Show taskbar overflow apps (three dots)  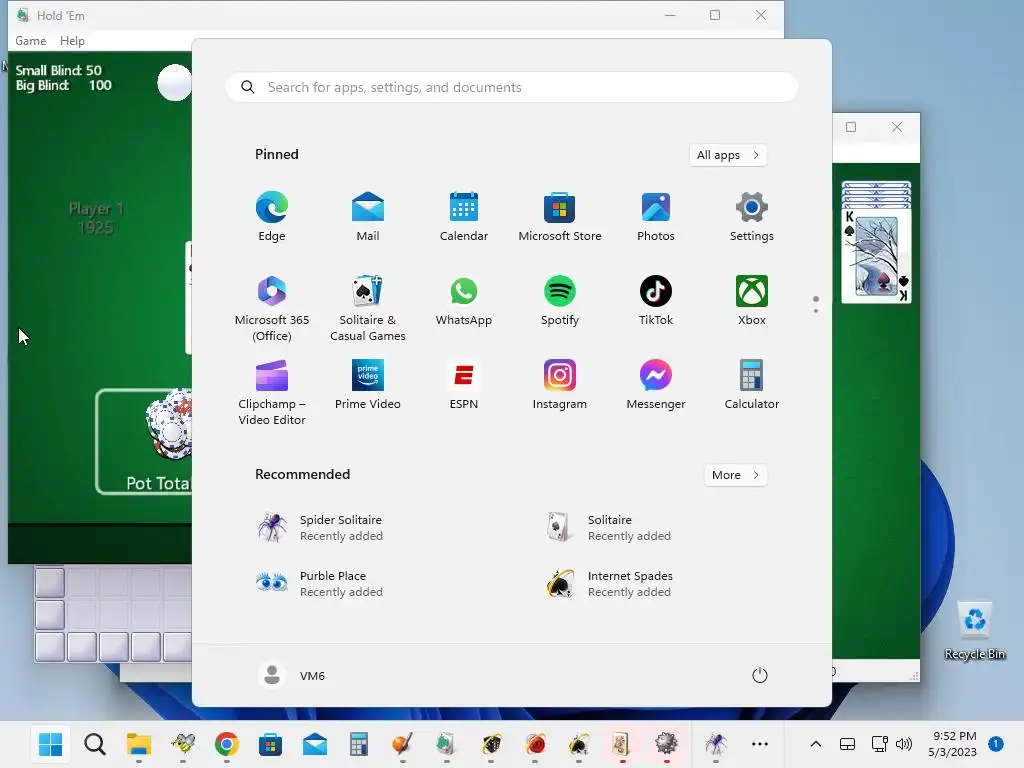tap(760, 744)
